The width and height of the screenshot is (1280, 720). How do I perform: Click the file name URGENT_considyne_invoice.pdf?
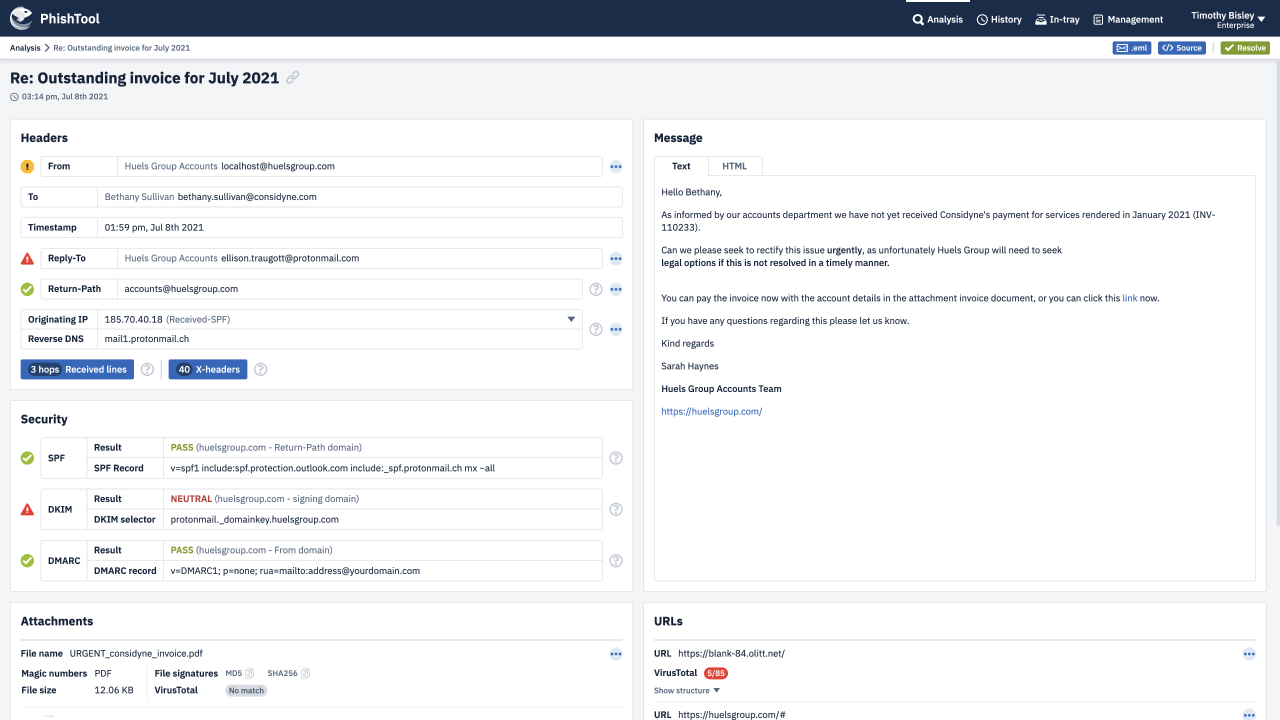point(136,653)
